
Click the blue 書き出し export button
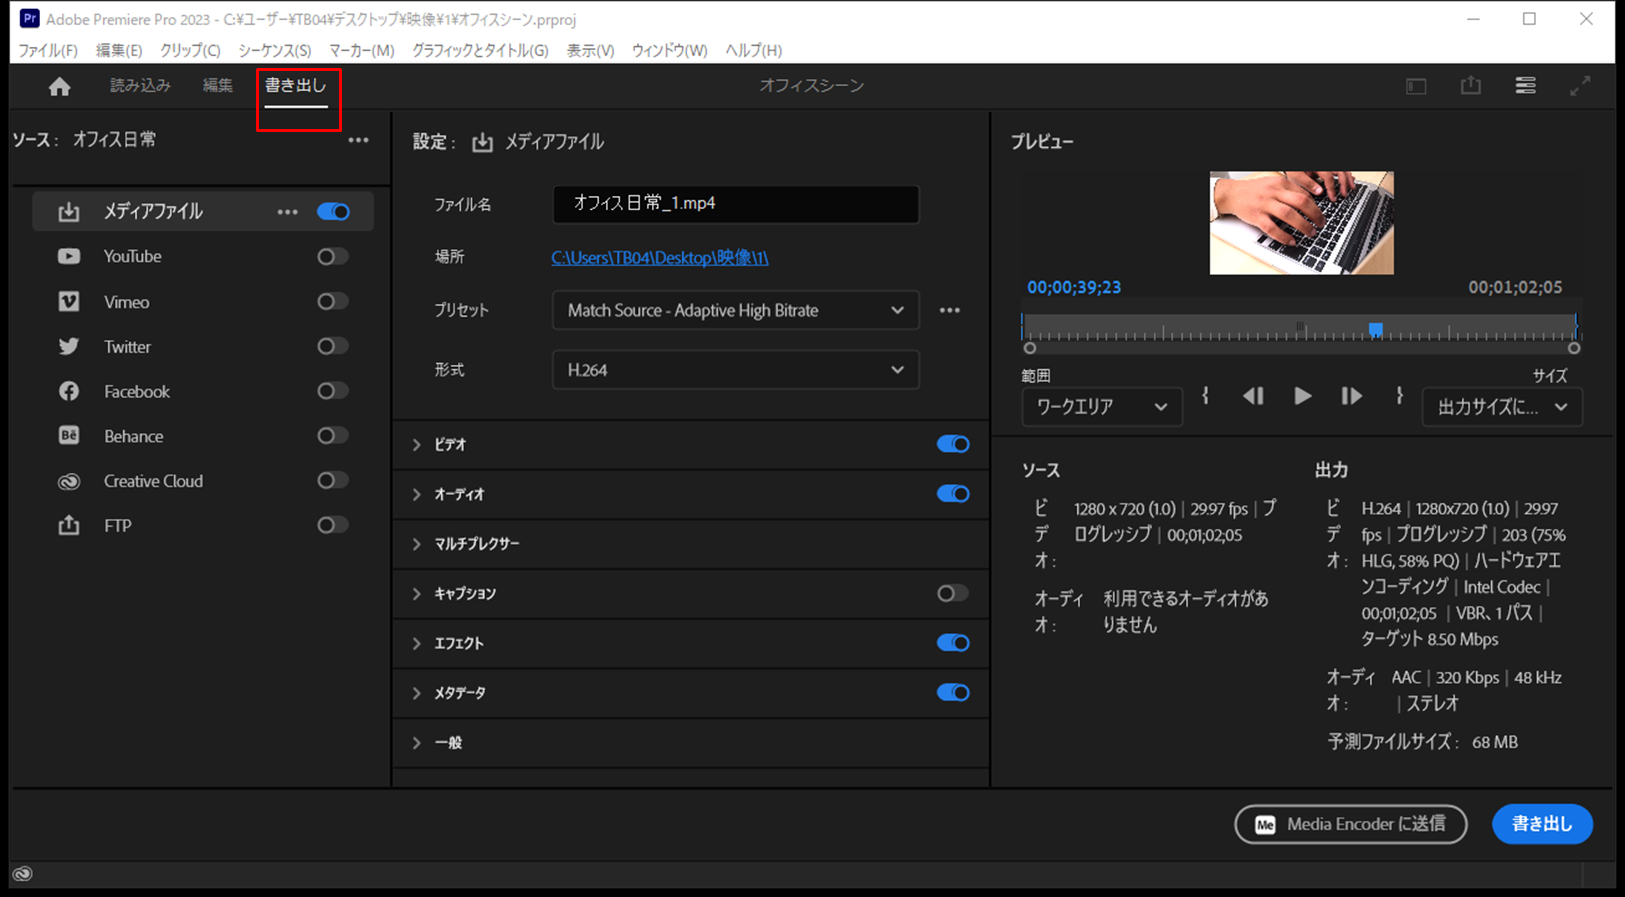1542,824
